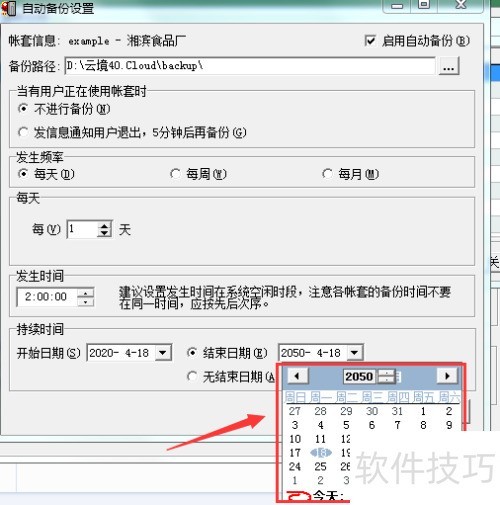Image resolution: width=500 pixels, height=505 pixels.
Task: Pick highlighted day 18 in calendar
Action: point(321,453)
